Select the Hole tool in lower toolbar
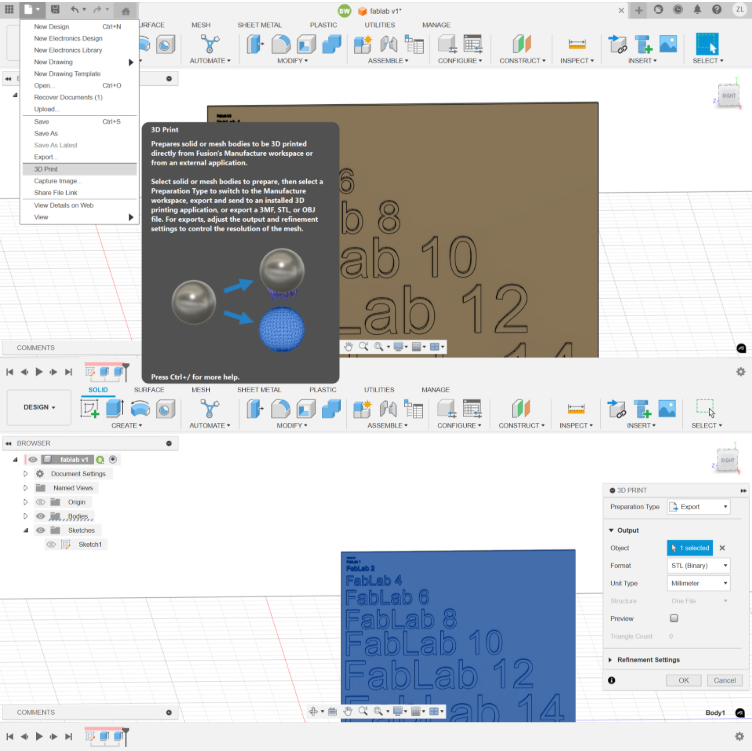 click(165, 409)
